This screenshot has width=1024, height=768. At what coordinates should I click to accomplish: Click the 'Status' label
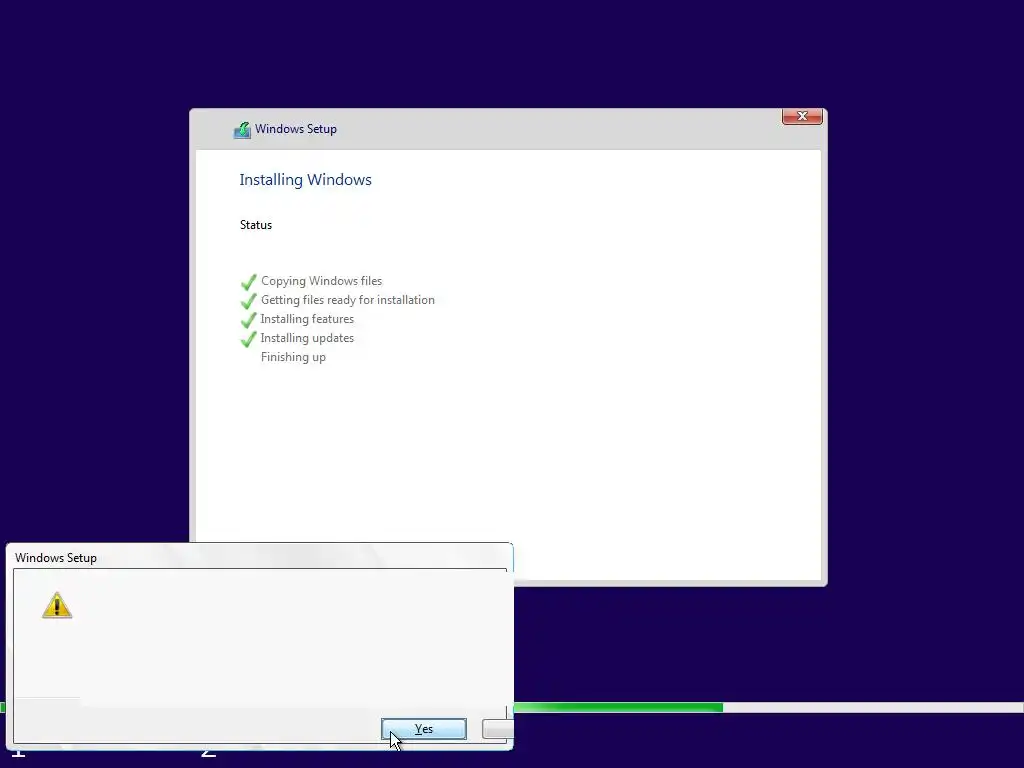pyautogui.click(x=256, y=225)
